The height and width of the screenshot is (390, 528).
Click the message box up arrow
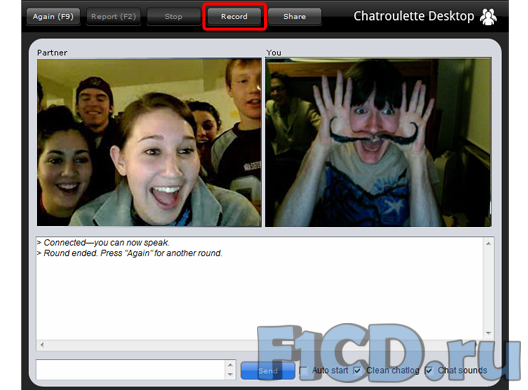point(230,365)
